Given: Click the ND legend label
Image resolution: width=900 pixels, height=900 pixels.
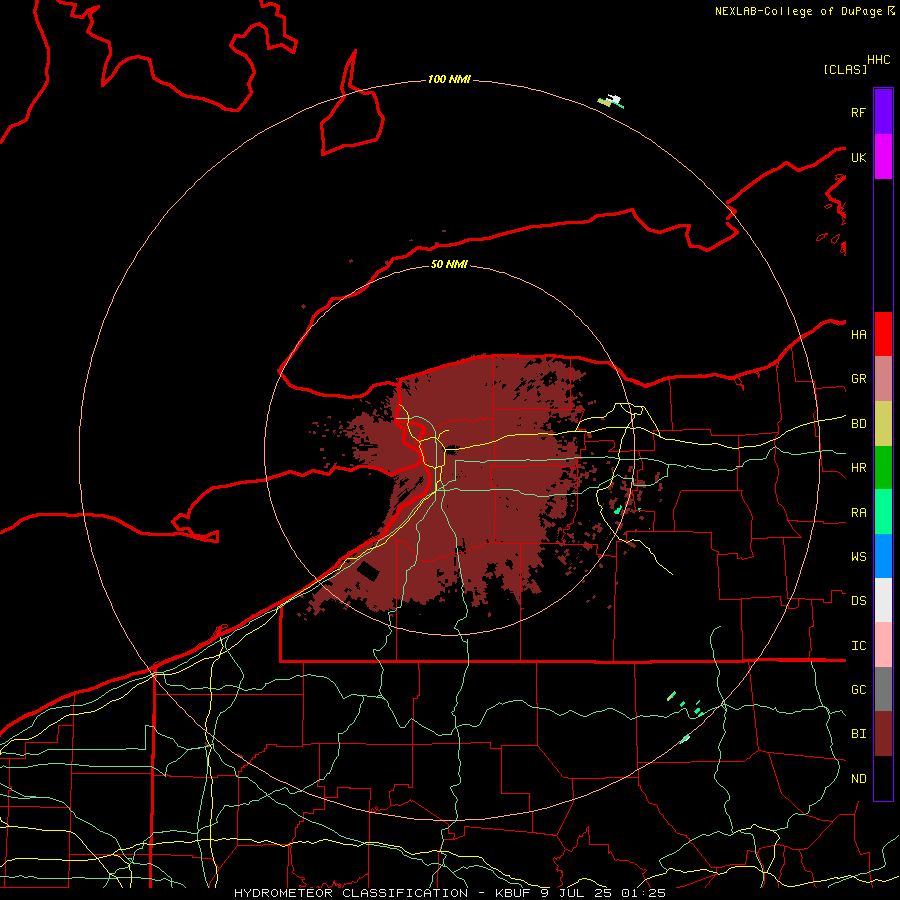Looking at the screenshot, I should click(858, 779).
